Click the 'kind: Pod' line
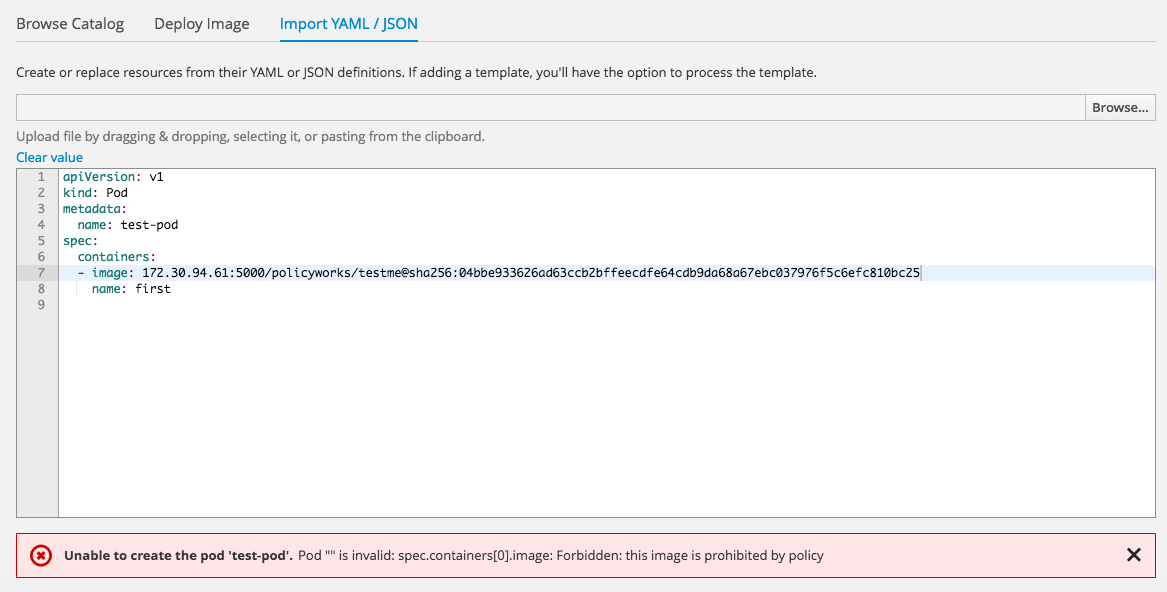Screen dimensions: 1167x592 (95, 193)
